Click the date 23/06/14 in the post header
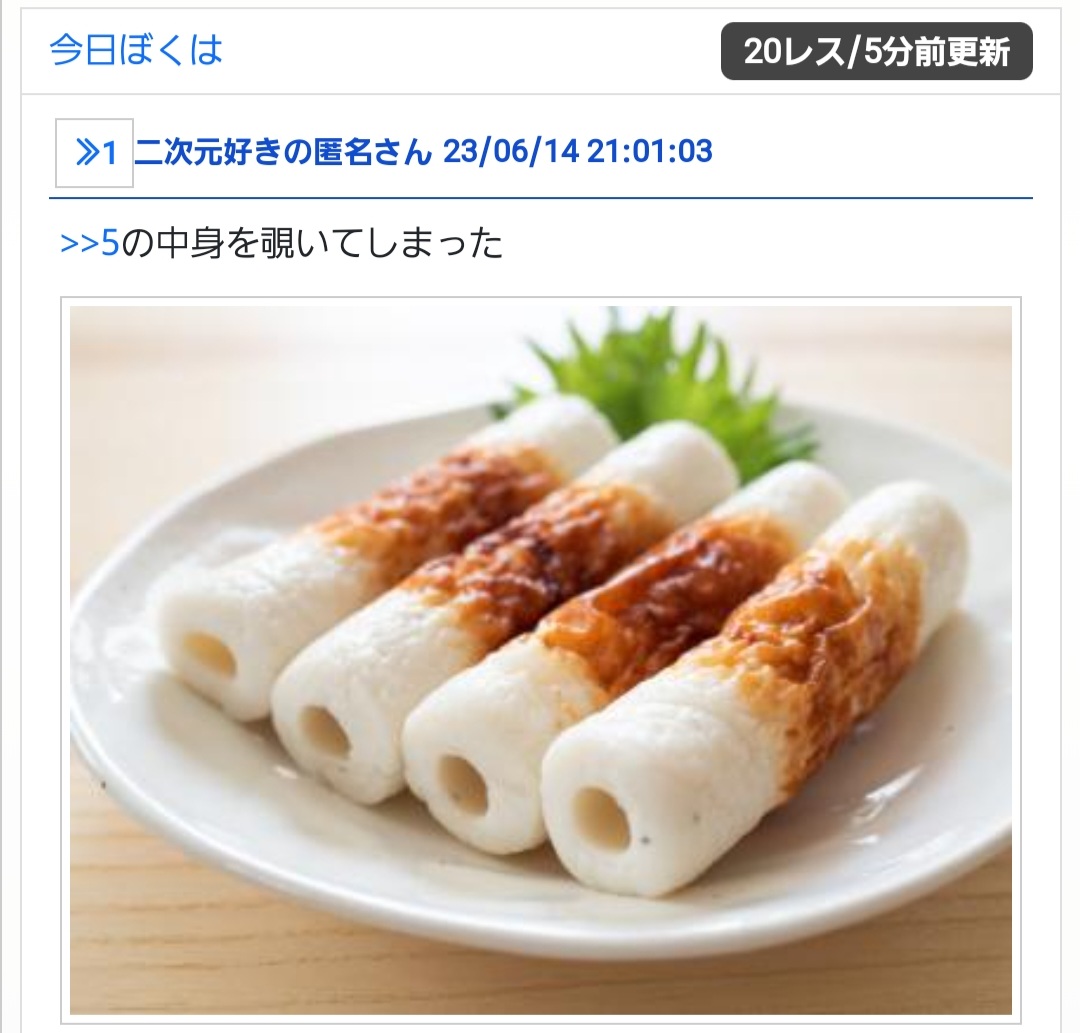Image resolution: width=1080 pixels, height=1033 pixels. click(x=510, y=152)
